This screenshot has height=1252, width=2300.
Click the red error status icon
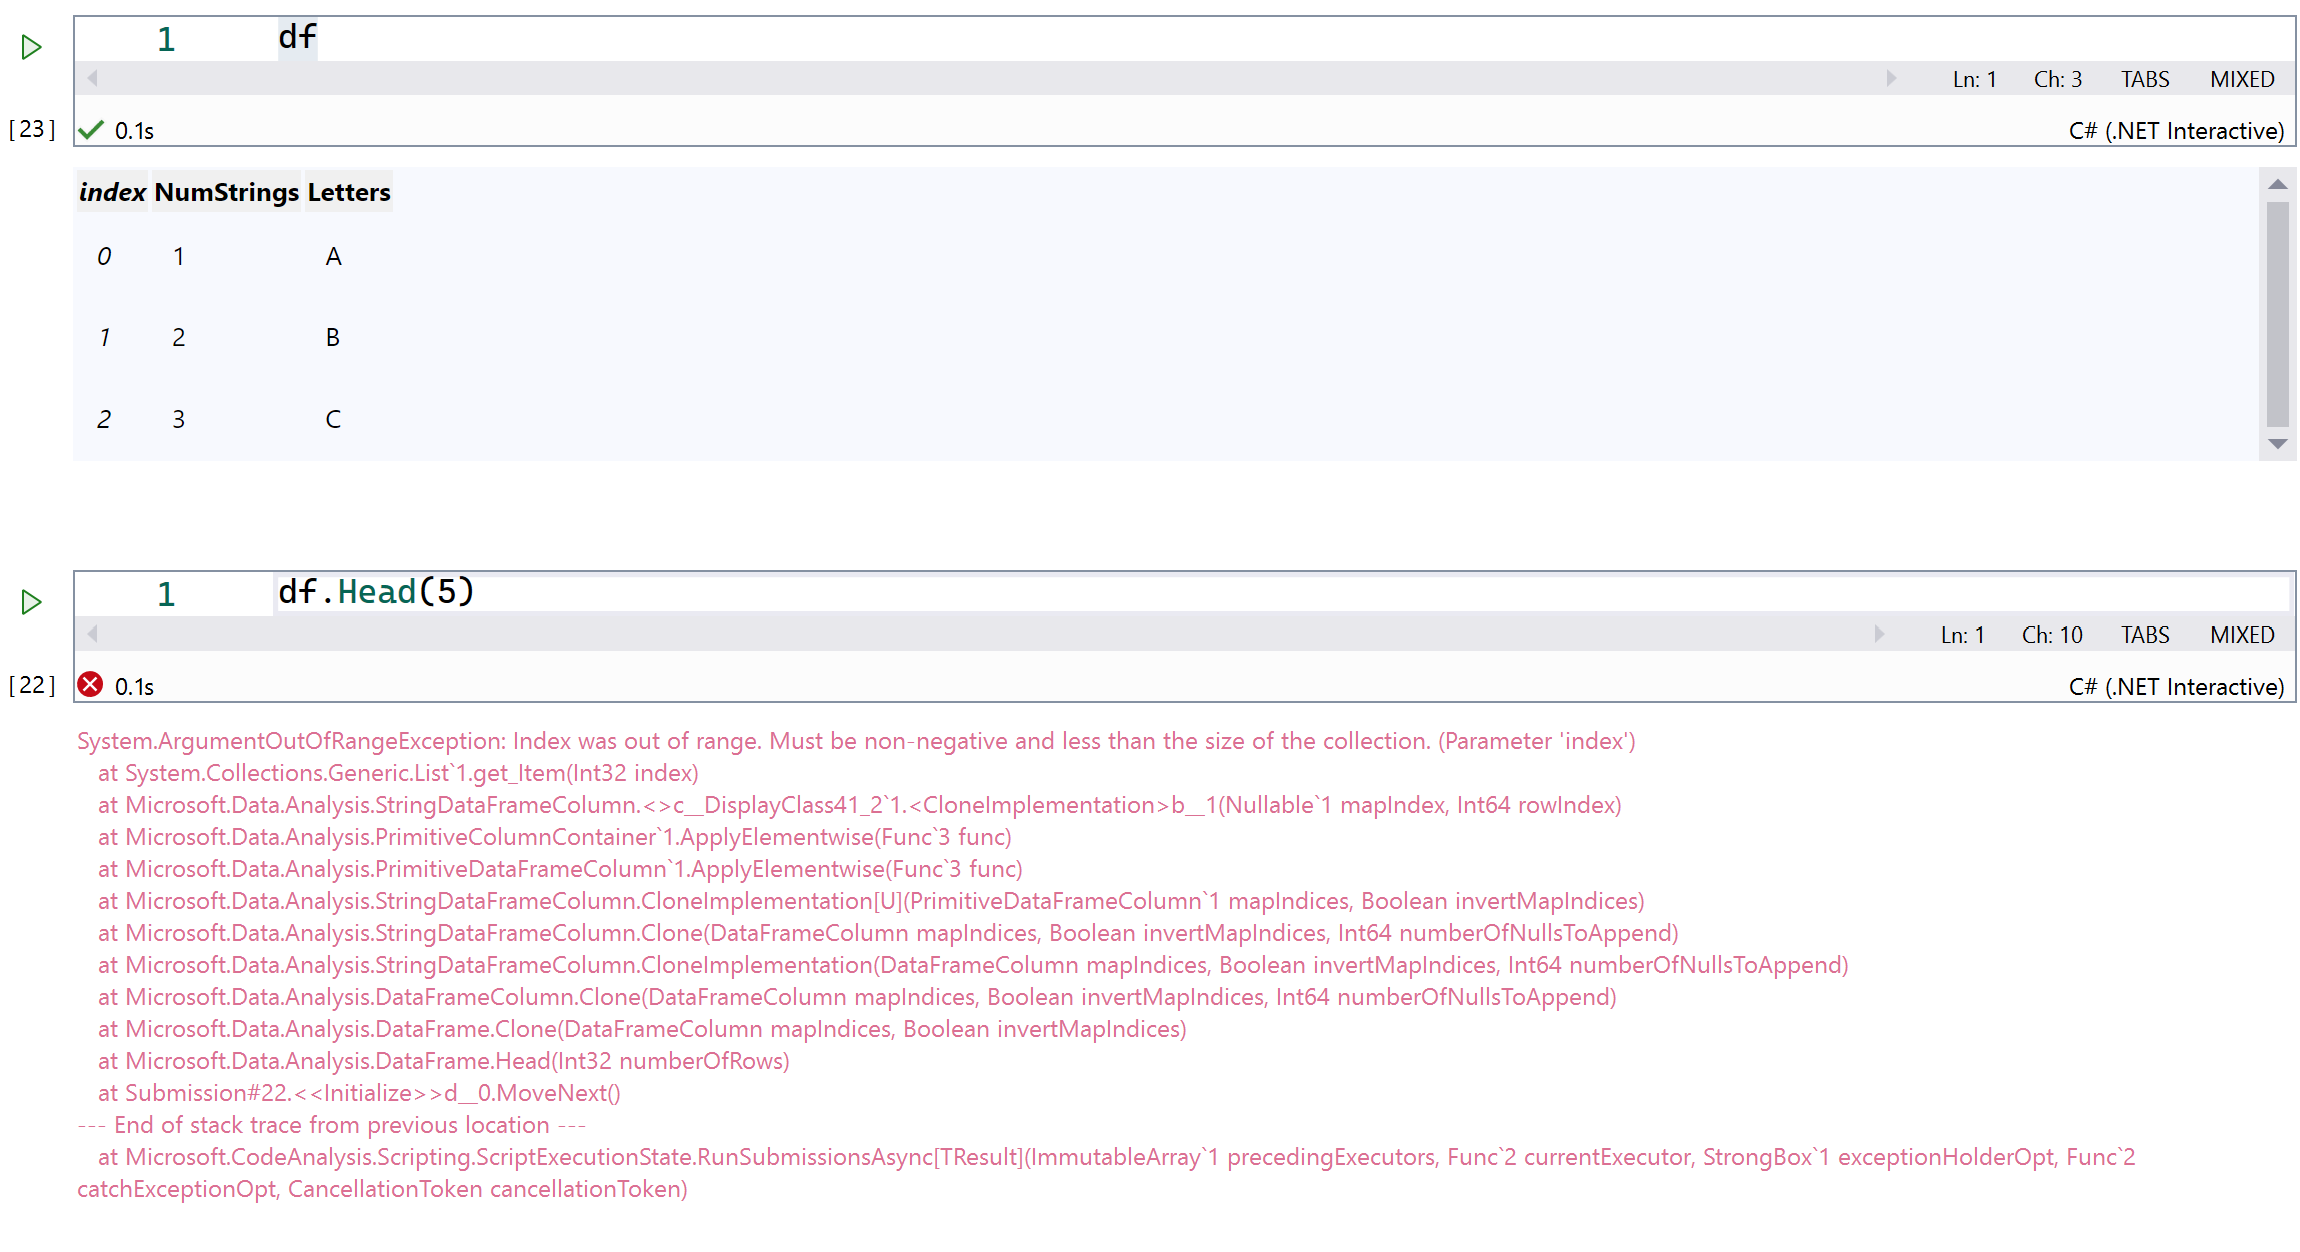90,685
